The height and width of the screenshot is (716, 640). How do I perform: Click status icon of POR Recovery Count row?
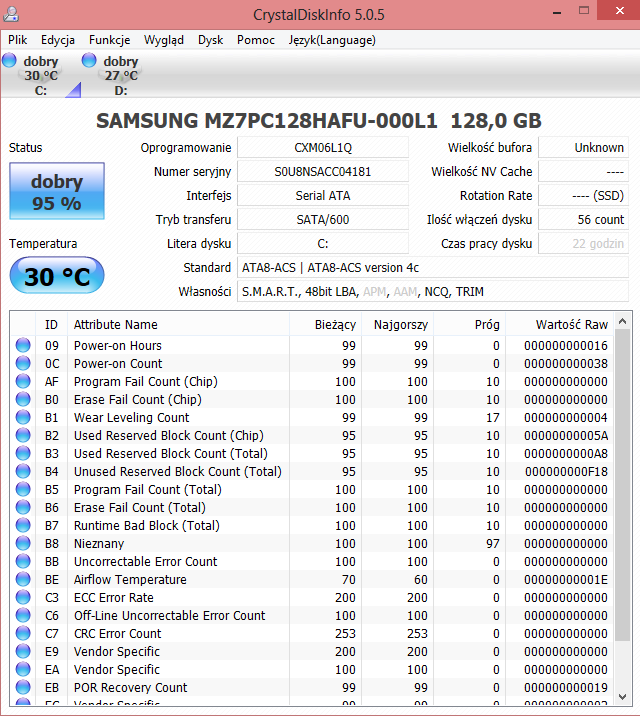(23, 687)
